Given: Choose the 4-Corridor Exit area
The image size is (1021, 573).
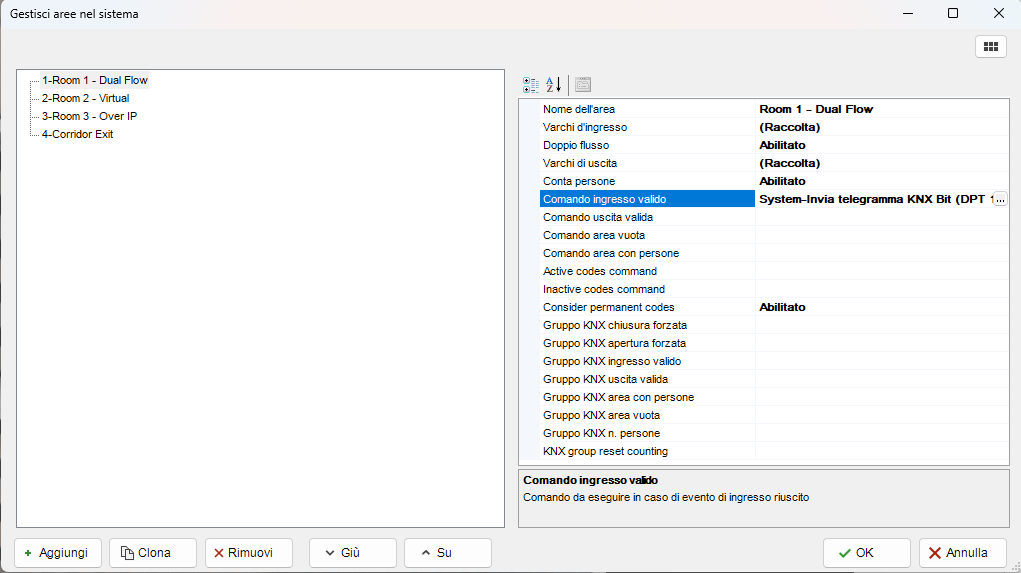Looking at the screenshot, I should click(x=77, y=134).
